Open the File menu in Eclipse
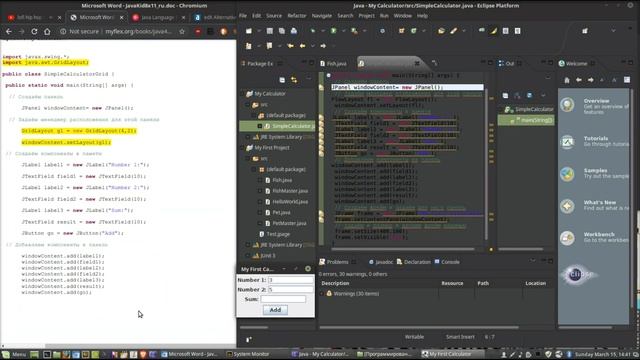The height and width of the screenshot is (360, 640). click(243, 16)
